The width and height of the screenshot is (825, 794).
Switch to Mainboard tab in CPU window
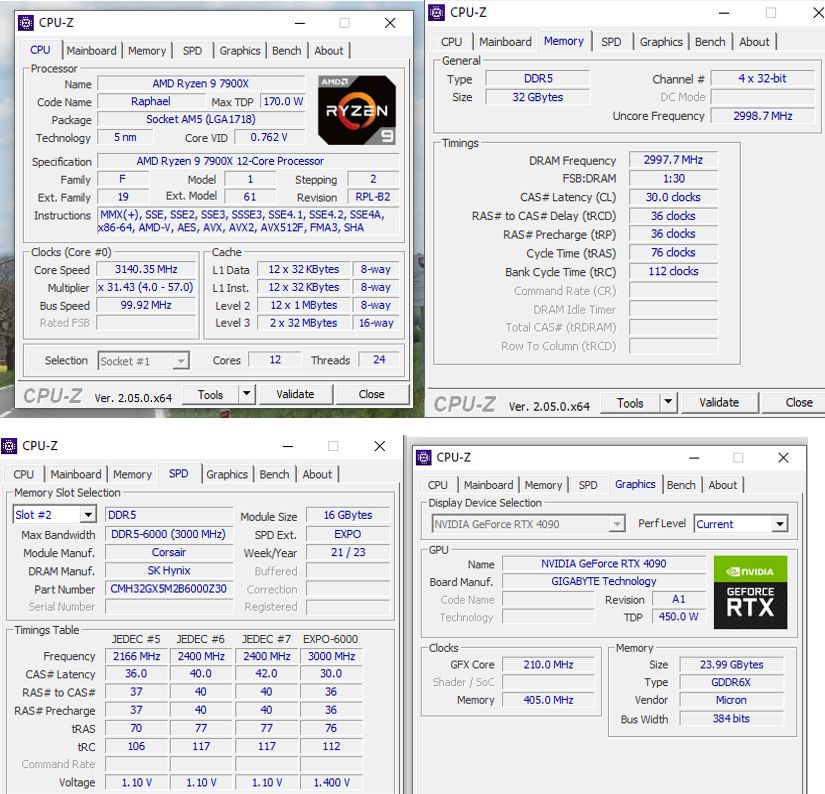pos(92,51)
